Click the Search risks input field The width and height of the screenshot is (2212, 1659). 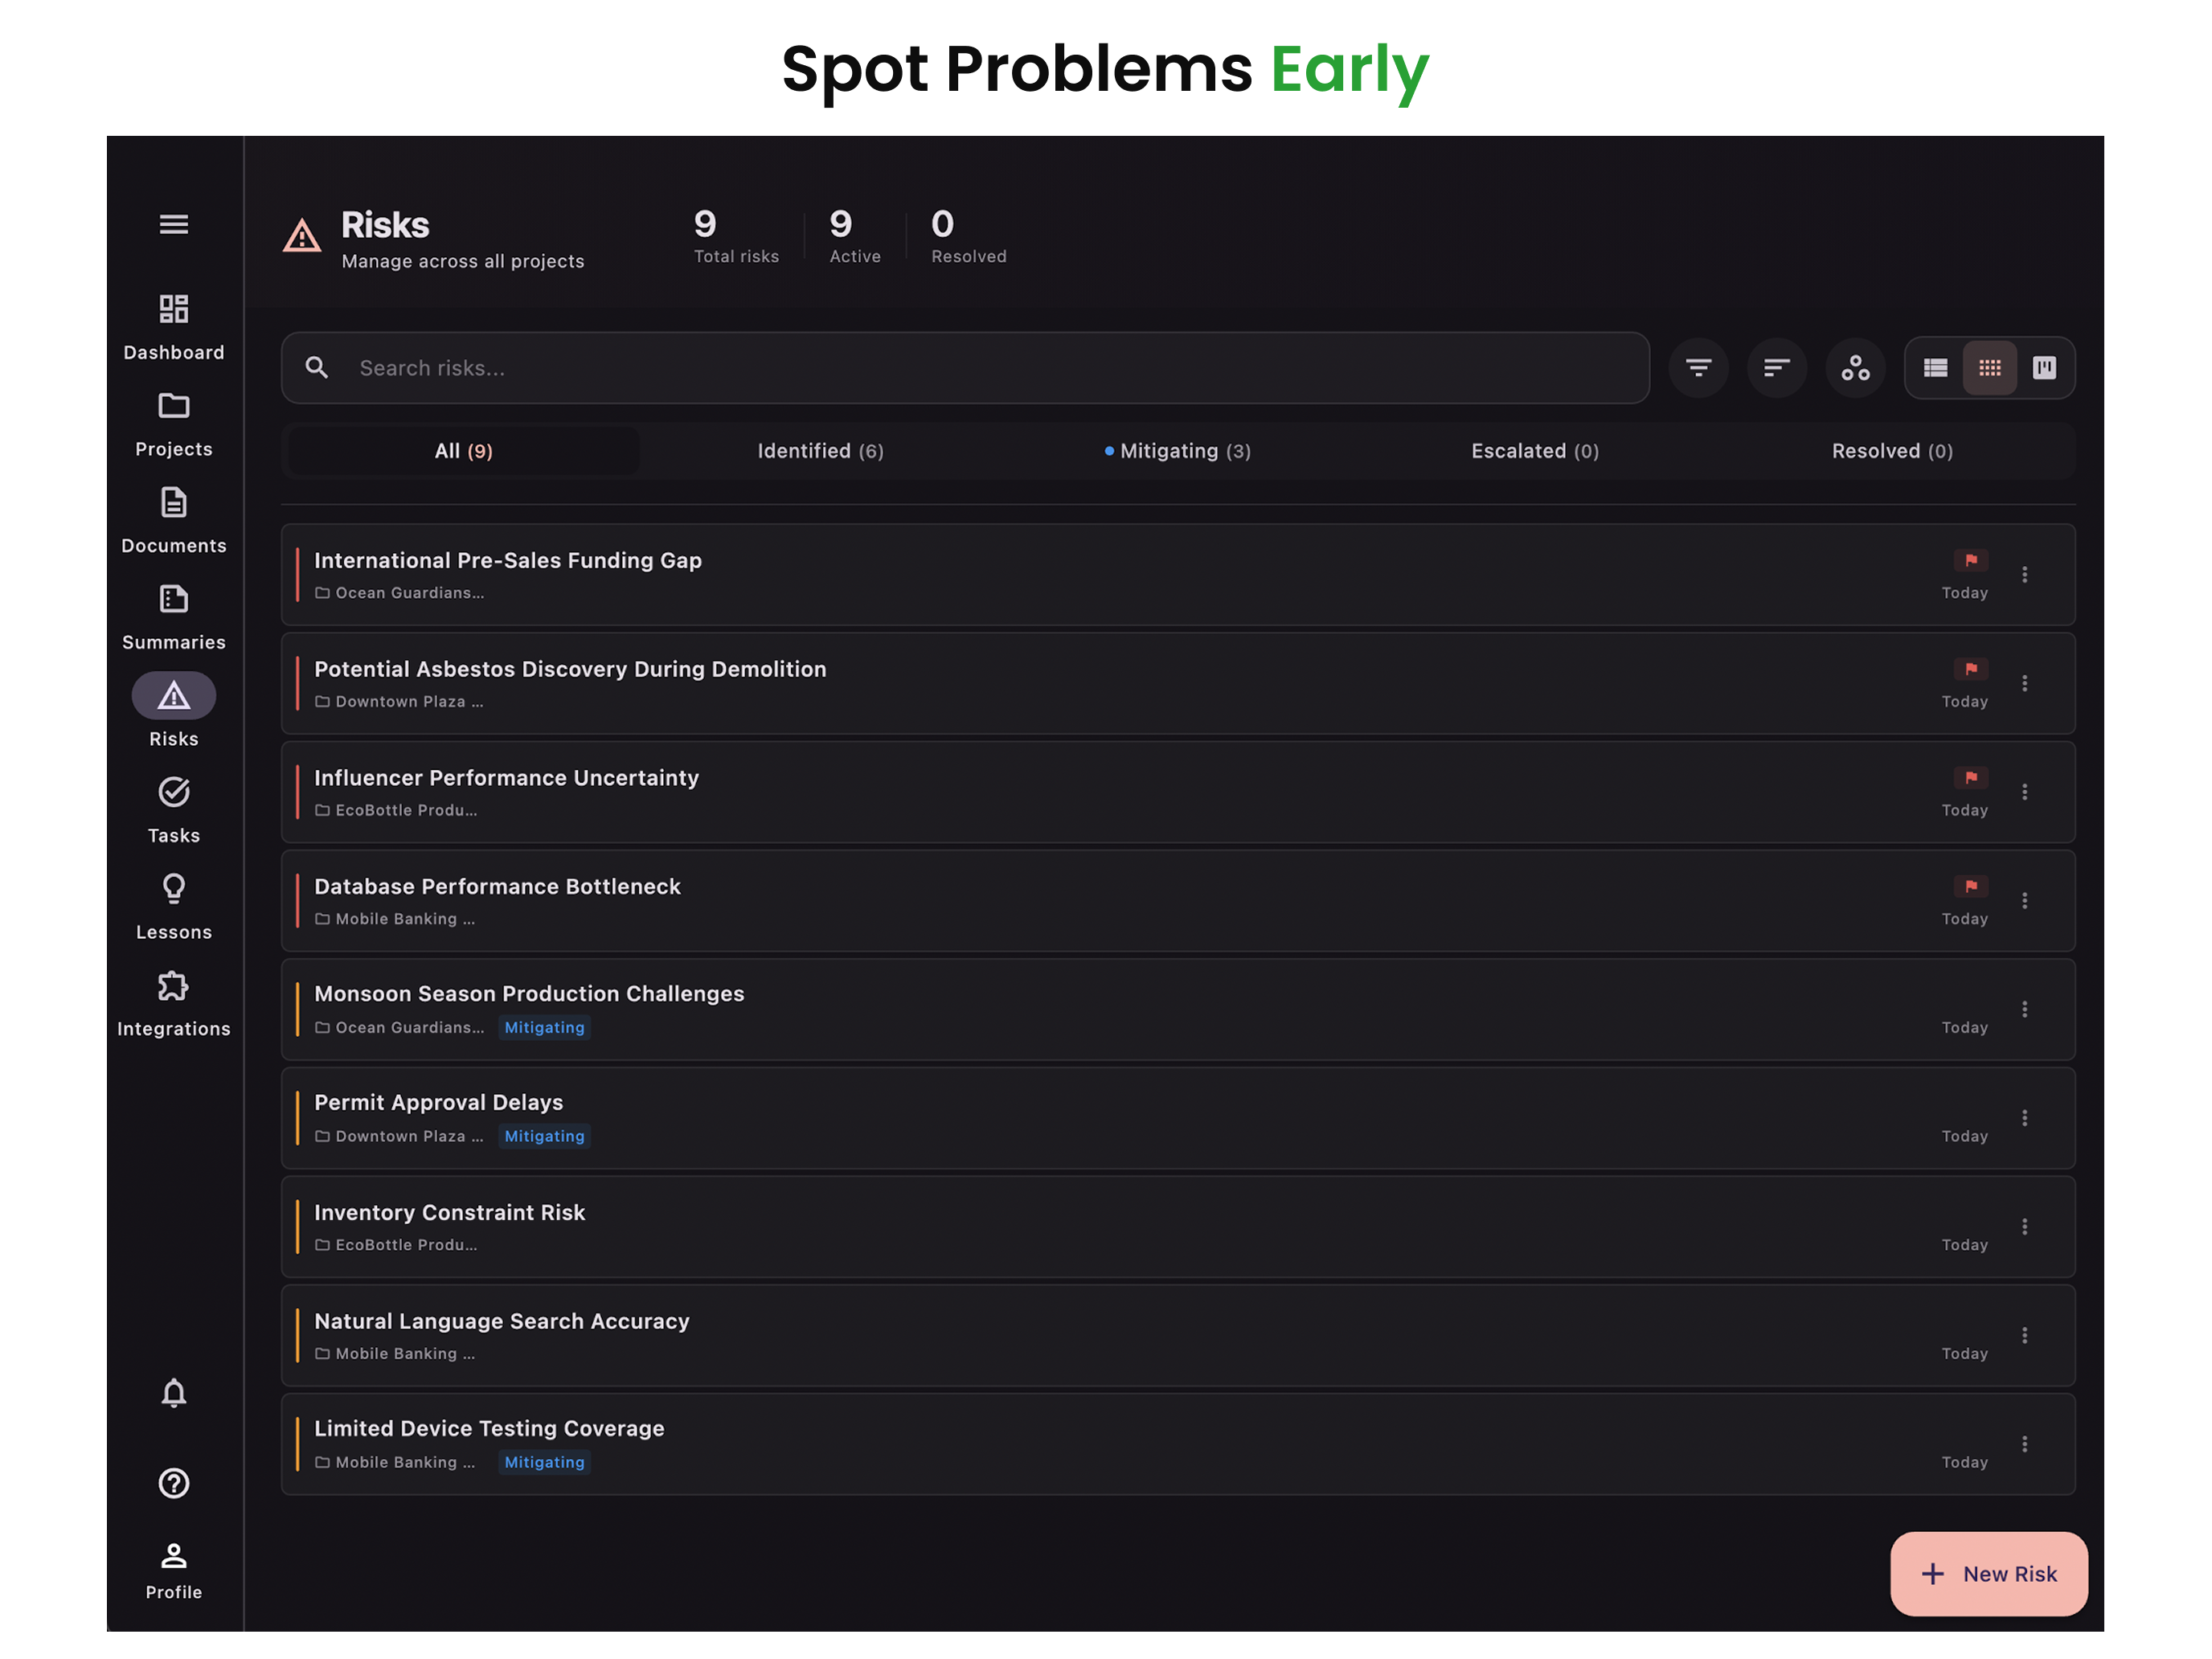pos(965,368)
